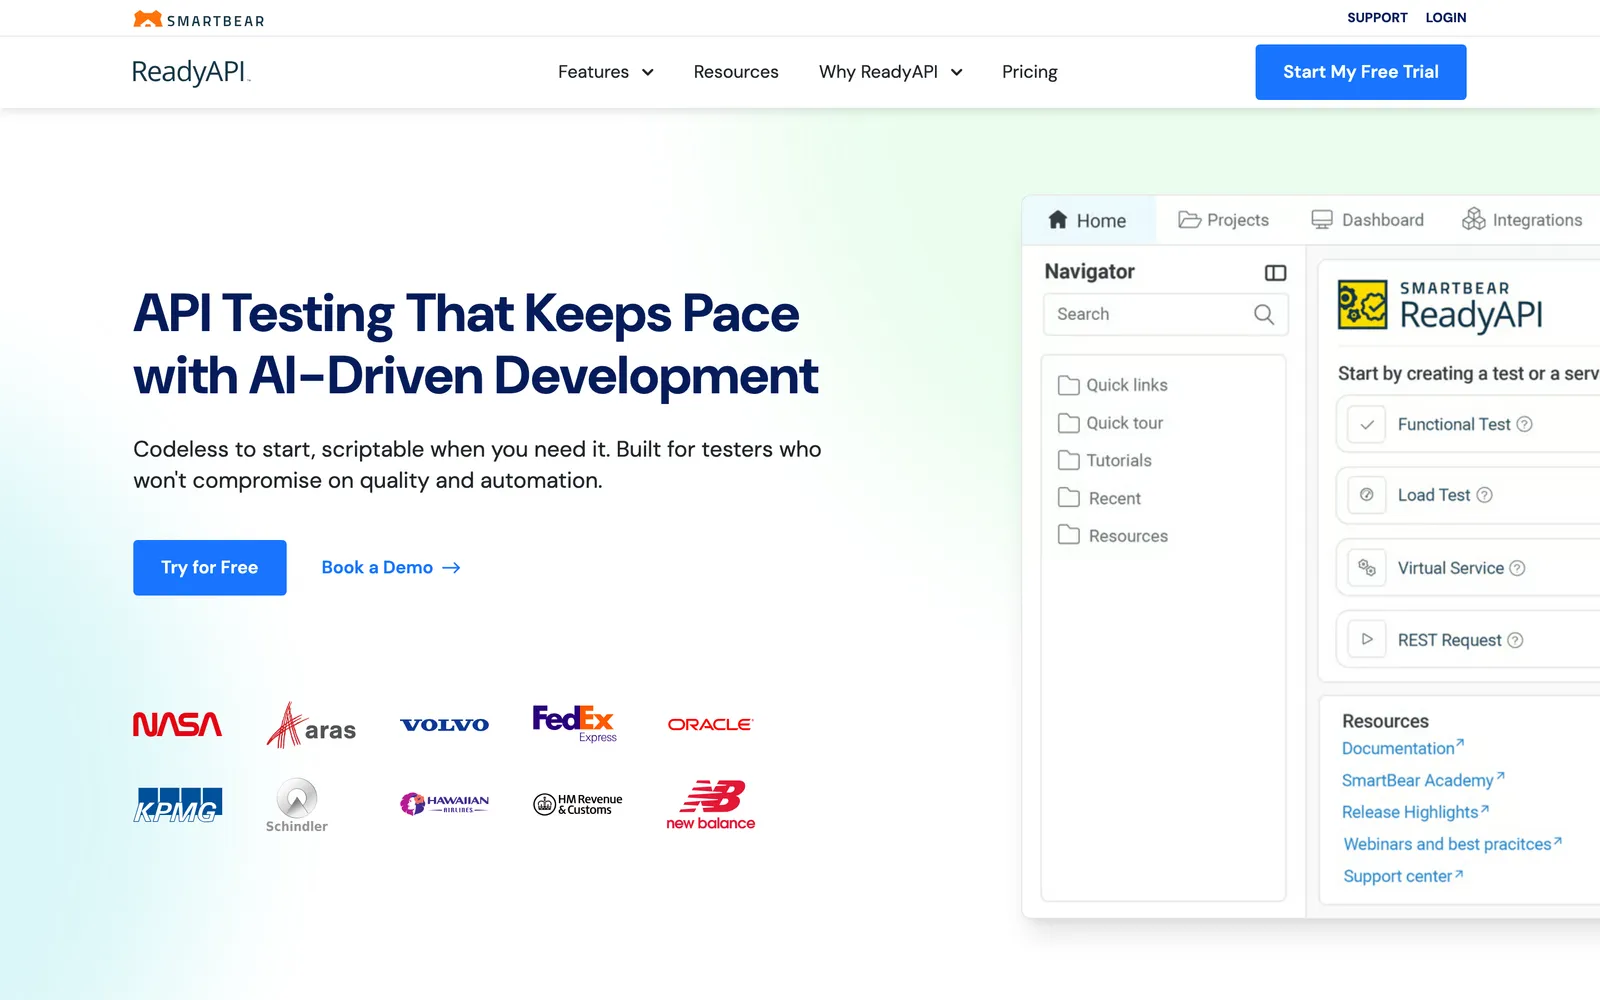Open the Release Highlights link

tap(1415, 812)
